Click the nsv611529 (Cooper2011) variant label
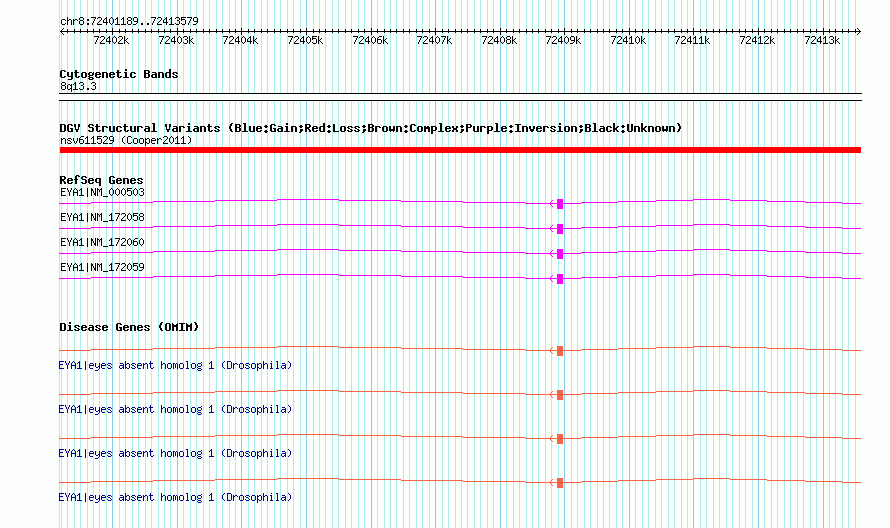Screen dimensions: 890x528 click(126, 140)
